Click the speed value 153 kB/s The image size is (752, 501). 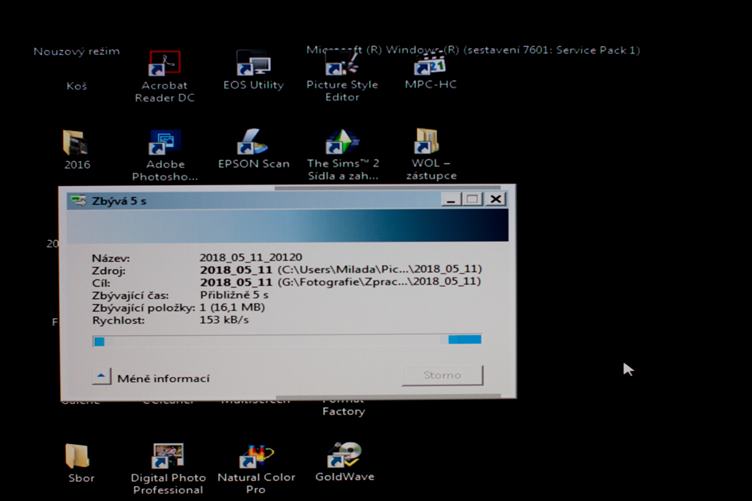coord(224,319)
